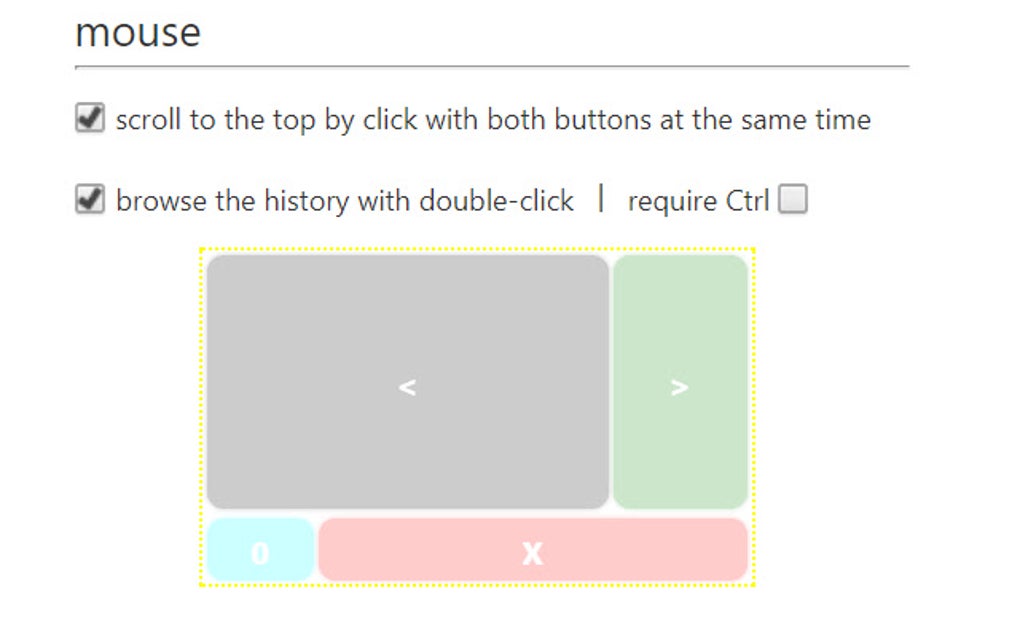Uncheck browse the history with double-click
This screenshot has height=638, width=1020.
pyautogui.click(x=90, y=200)
